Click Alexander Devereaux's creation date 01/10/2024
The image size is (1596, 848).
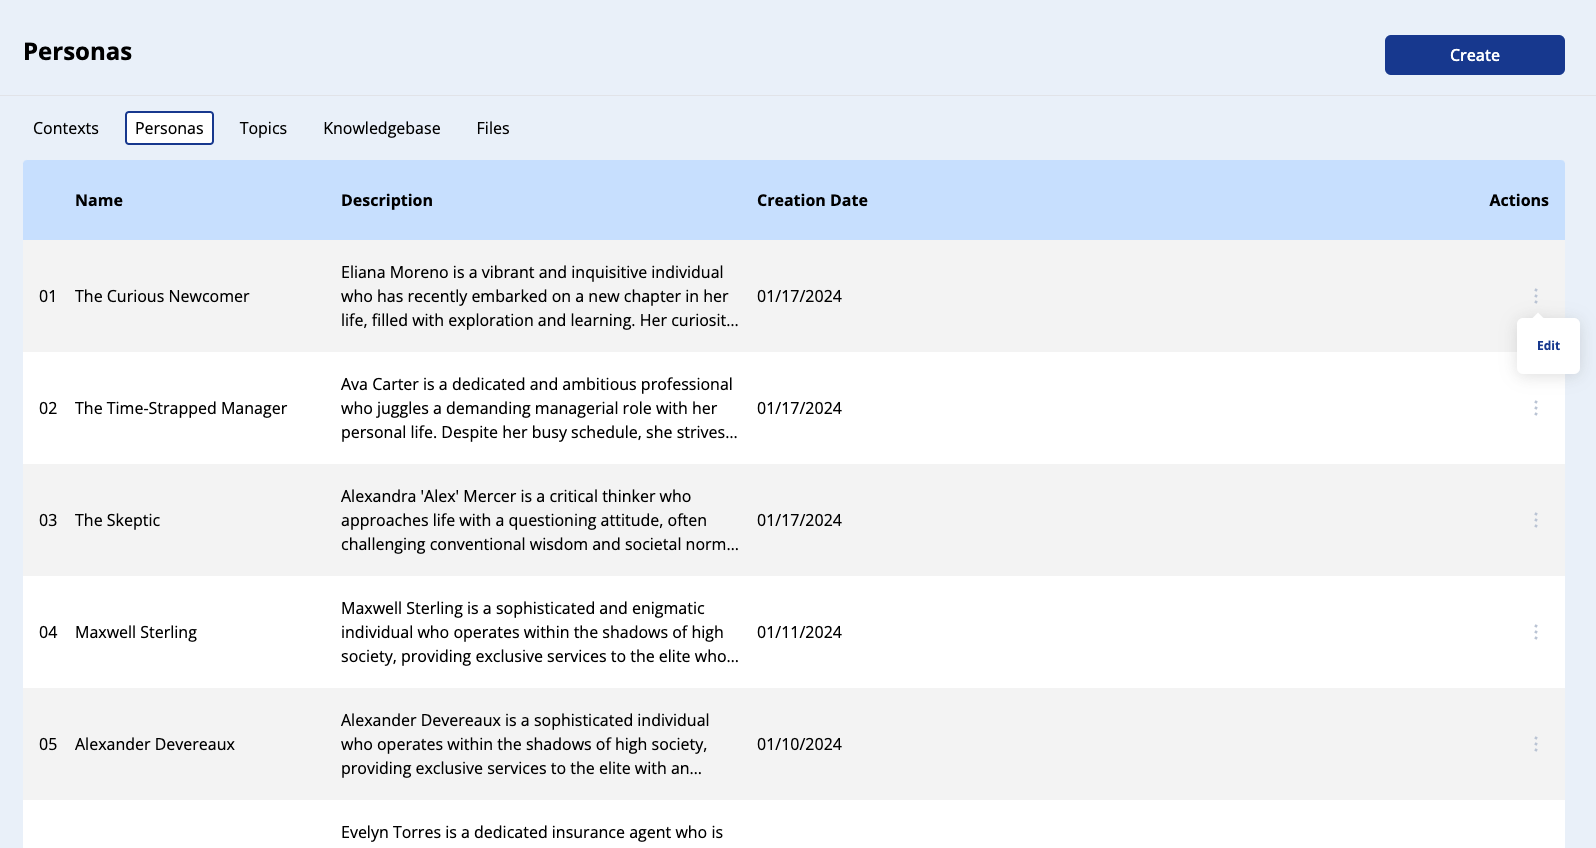(x=799, y=744)
